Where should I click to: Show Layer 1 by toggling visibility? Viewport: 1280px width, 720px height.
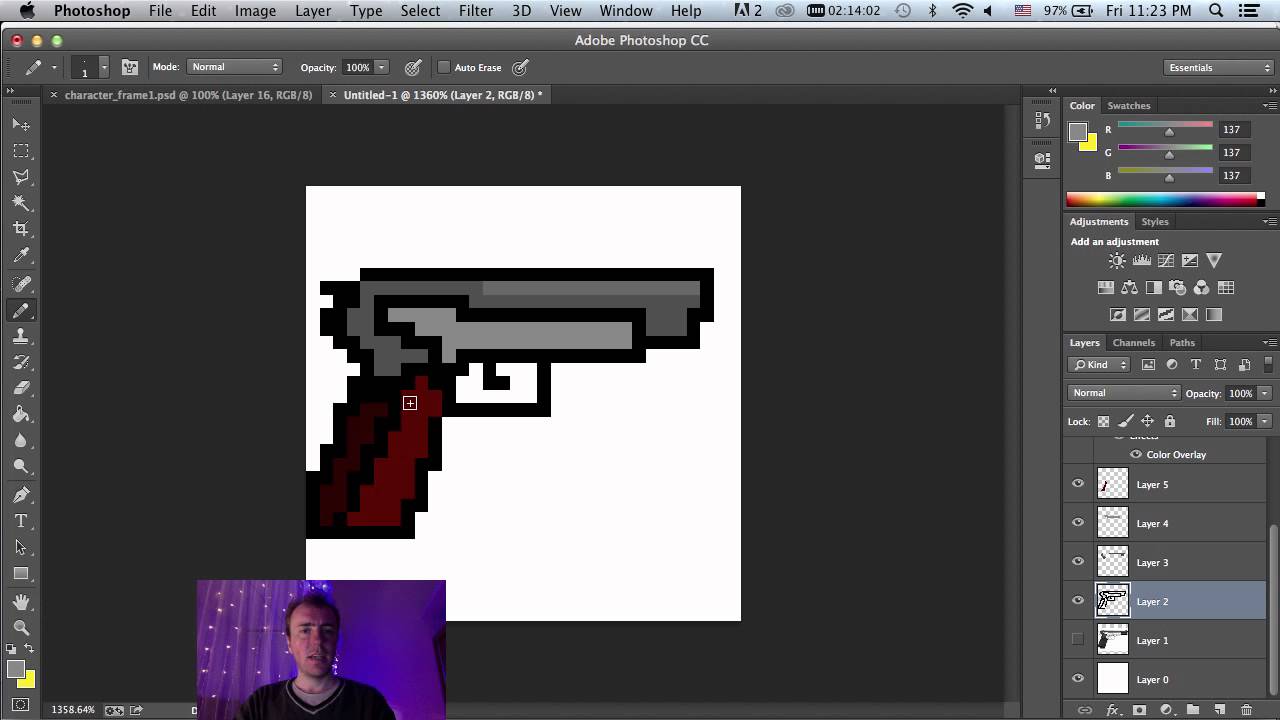(1078, 640)
